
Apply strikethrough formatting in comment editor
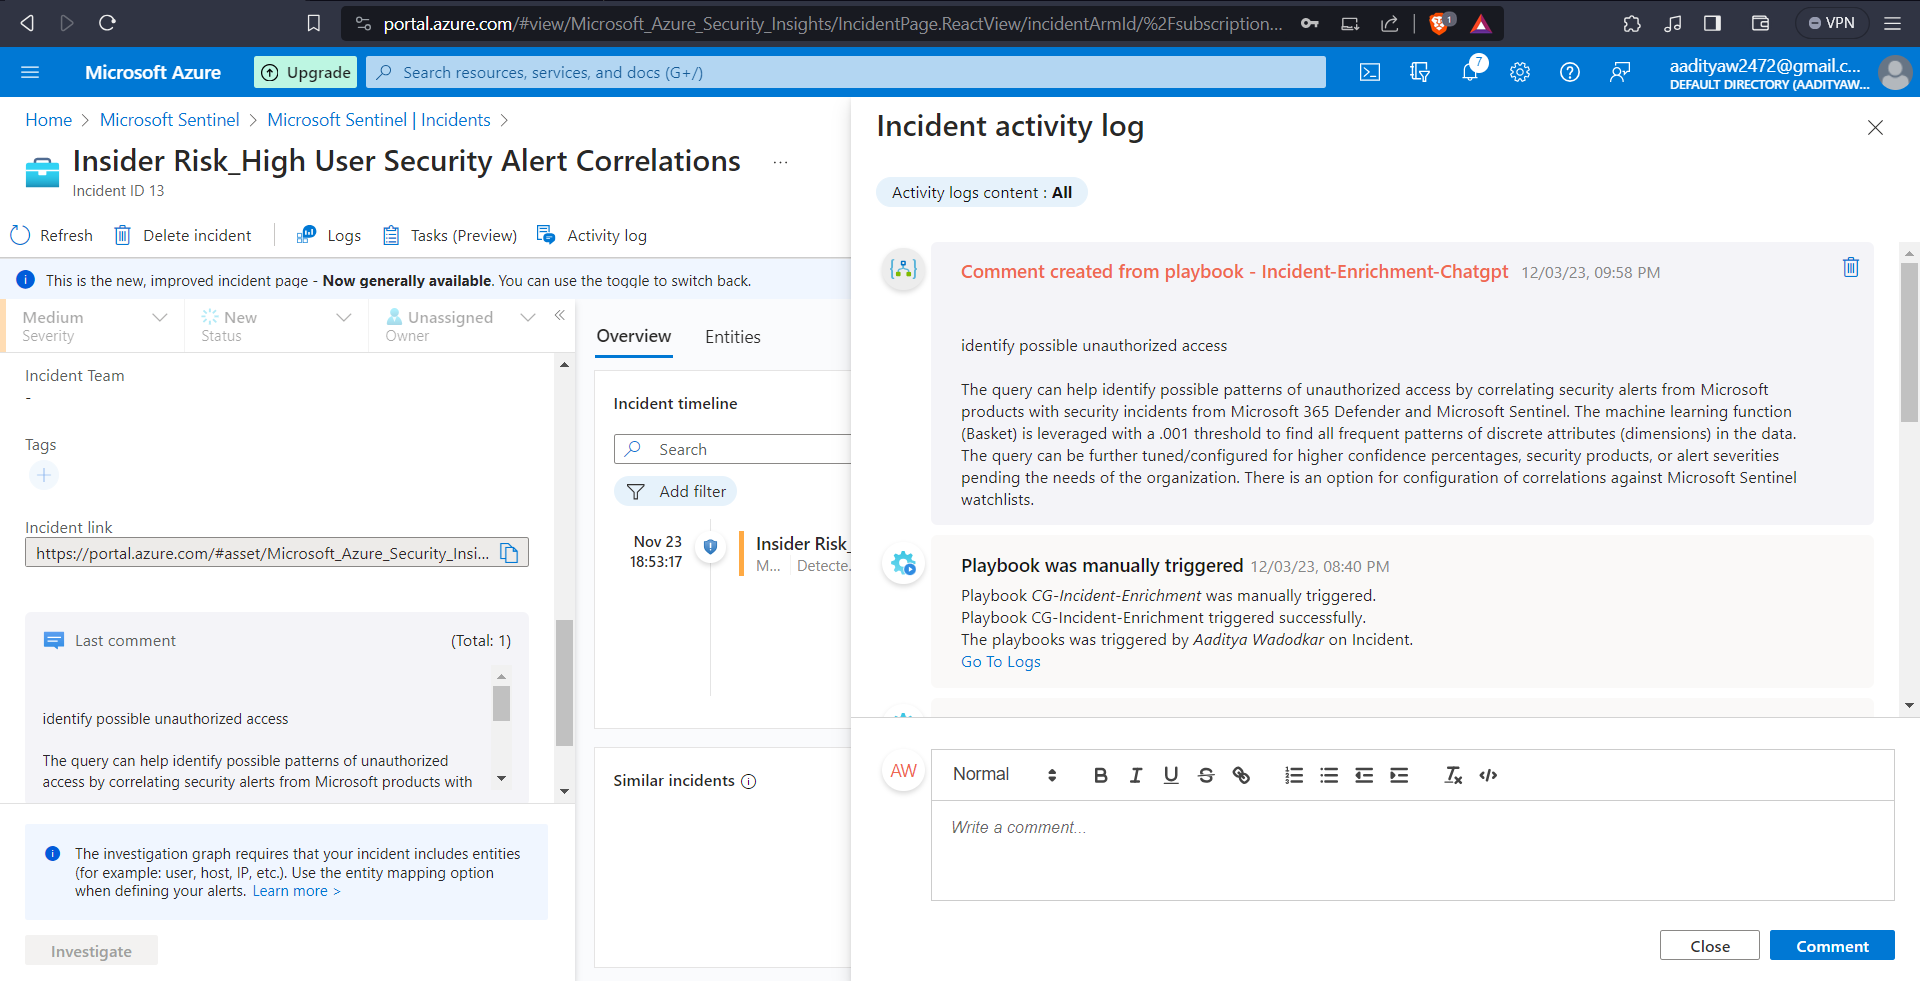(x=1206, y=775)
